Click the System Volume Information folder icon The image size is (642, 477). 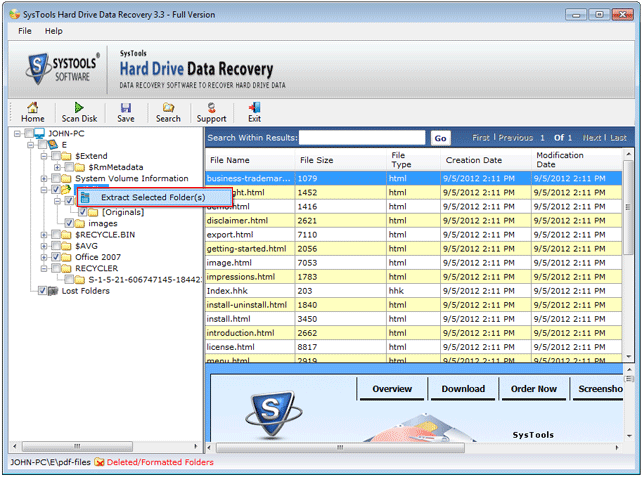tap(66, 179)
